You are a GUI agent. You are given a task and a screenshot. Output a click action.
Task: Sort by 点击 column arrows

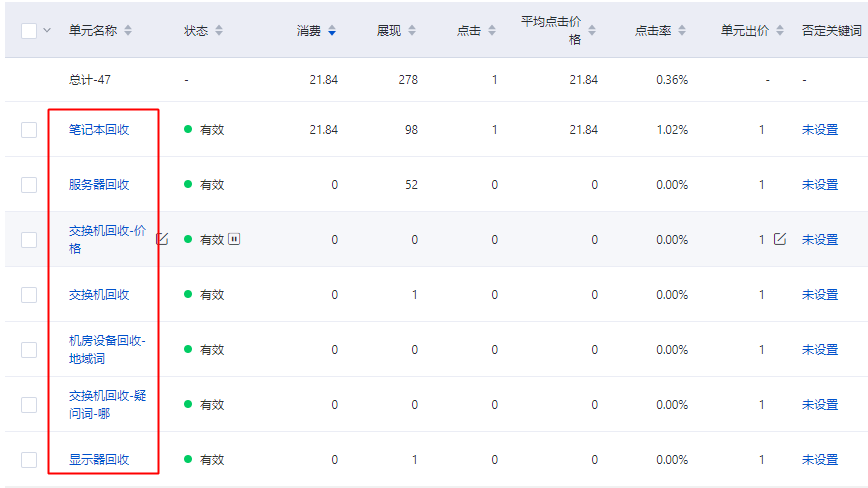coord(492,30)
